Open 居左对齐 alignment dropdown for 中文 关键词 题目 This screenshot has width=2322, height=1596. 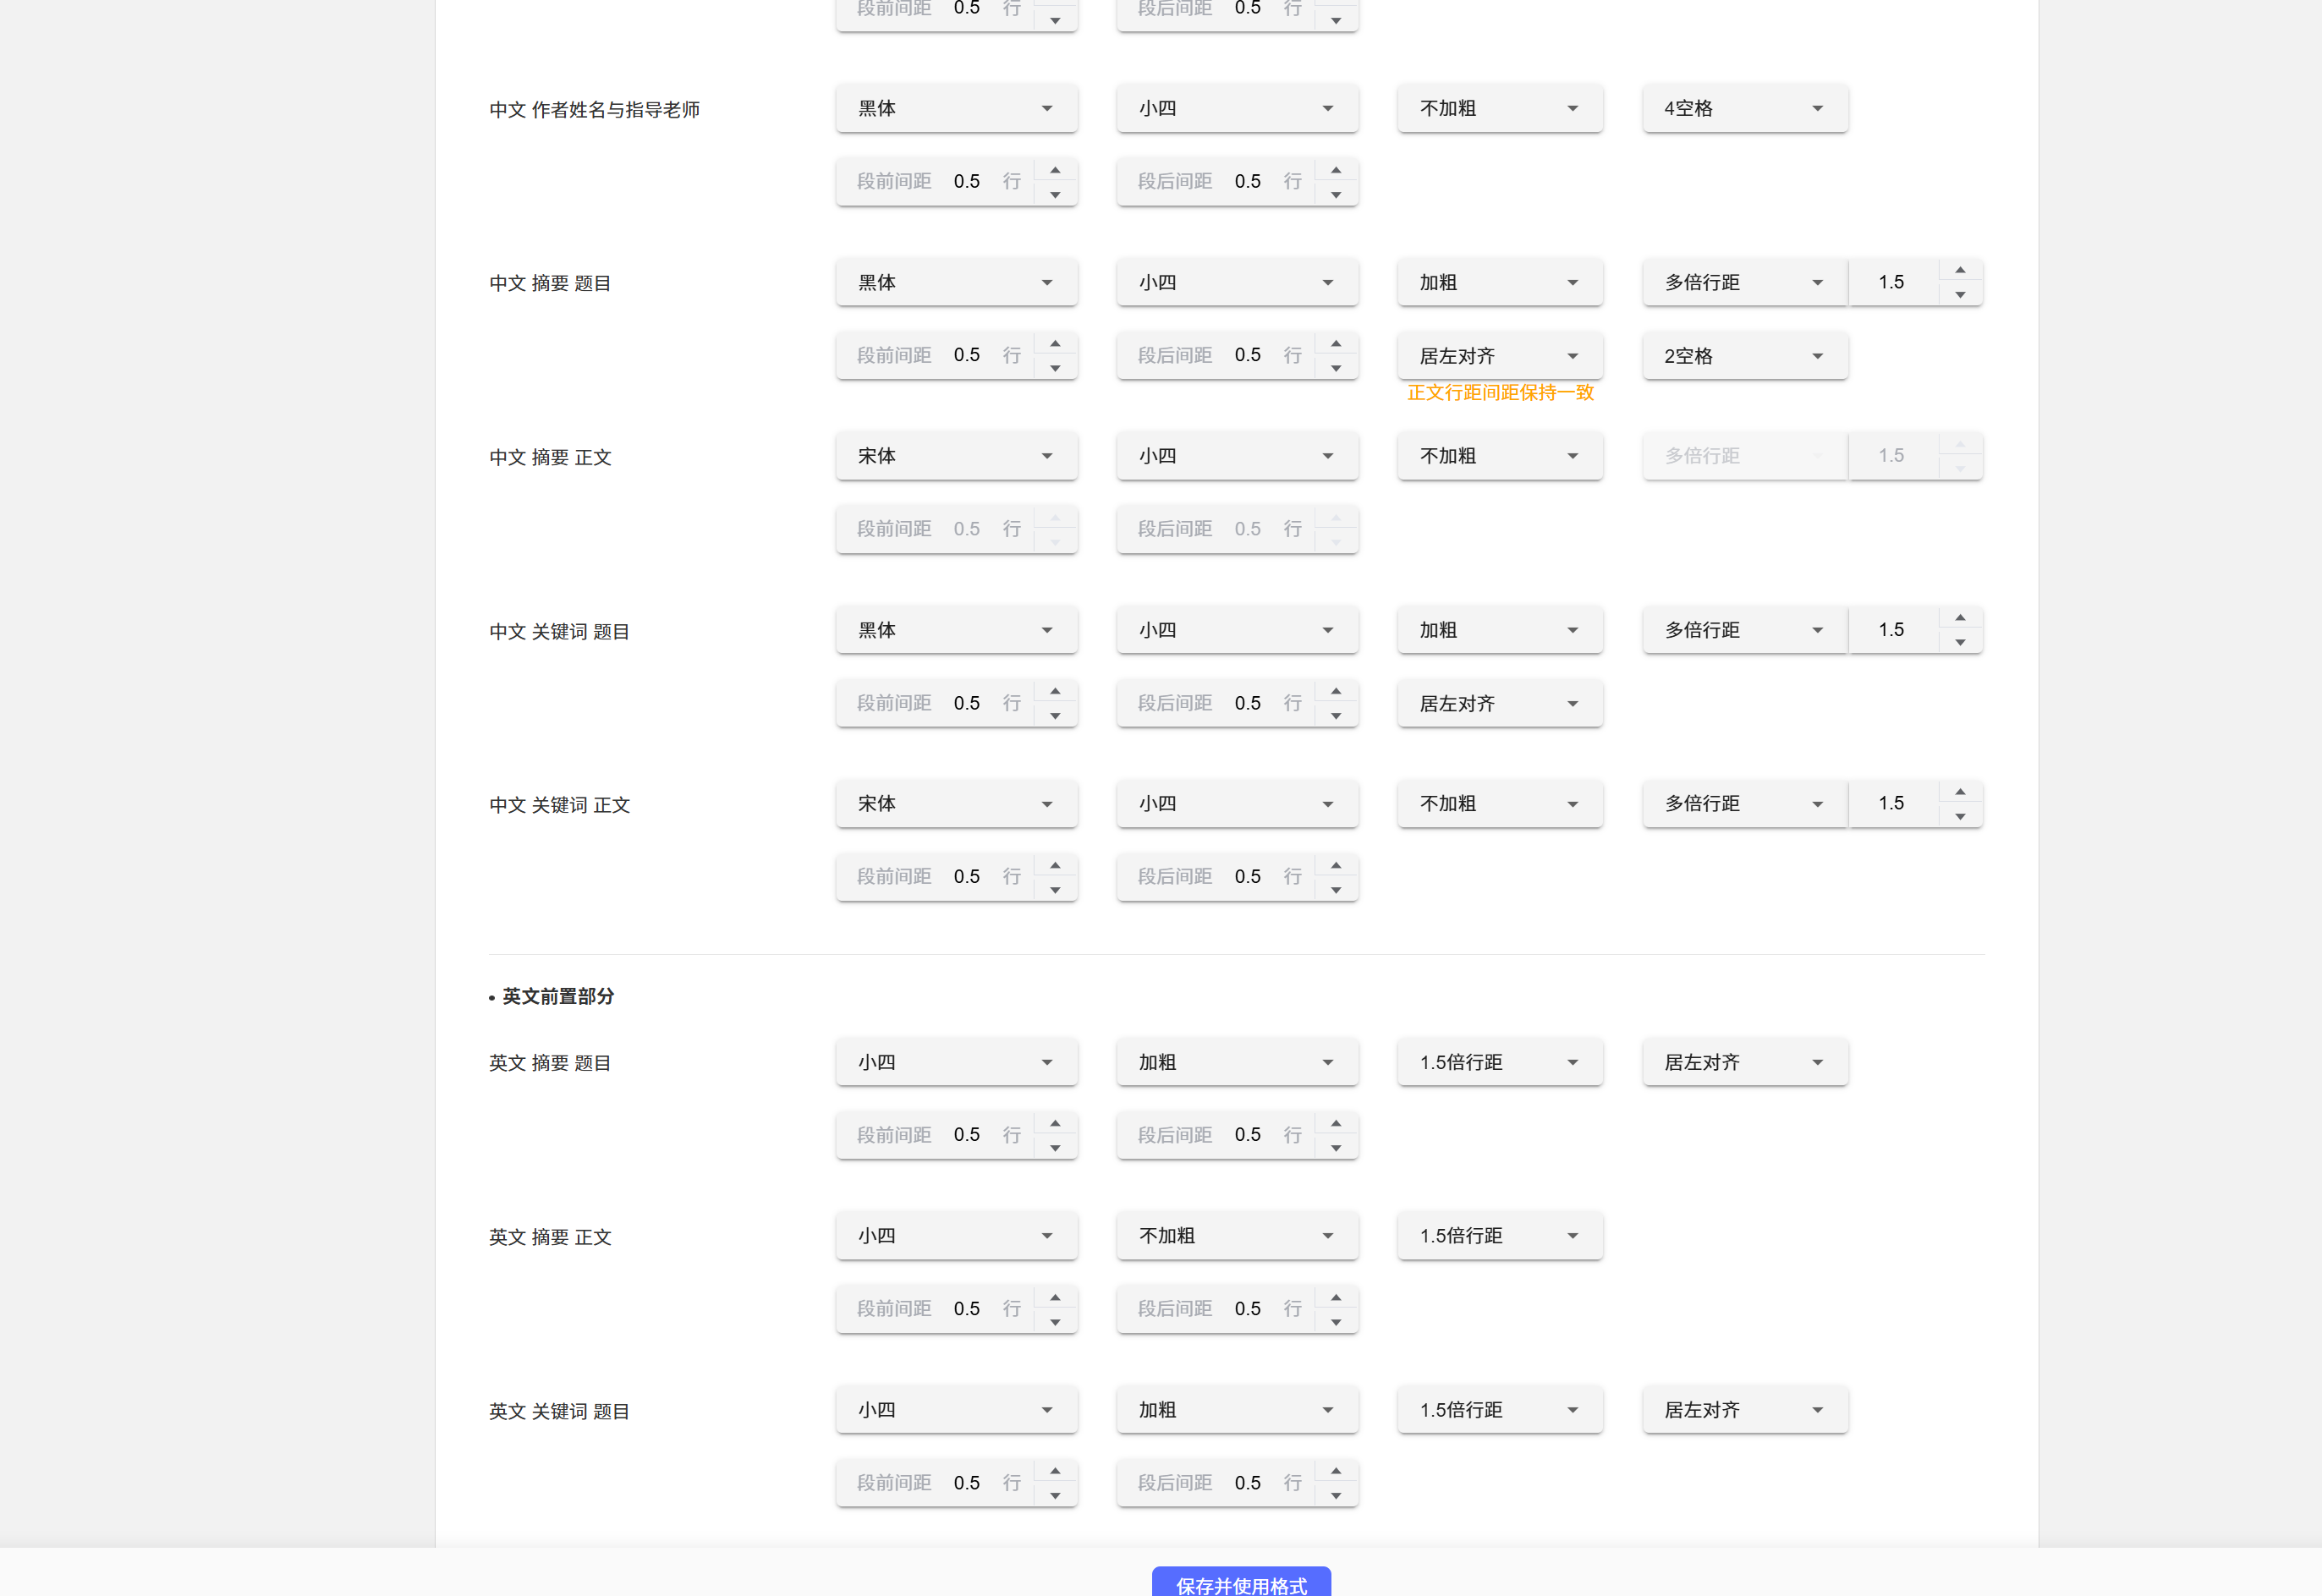click(x=1499, y=704)
